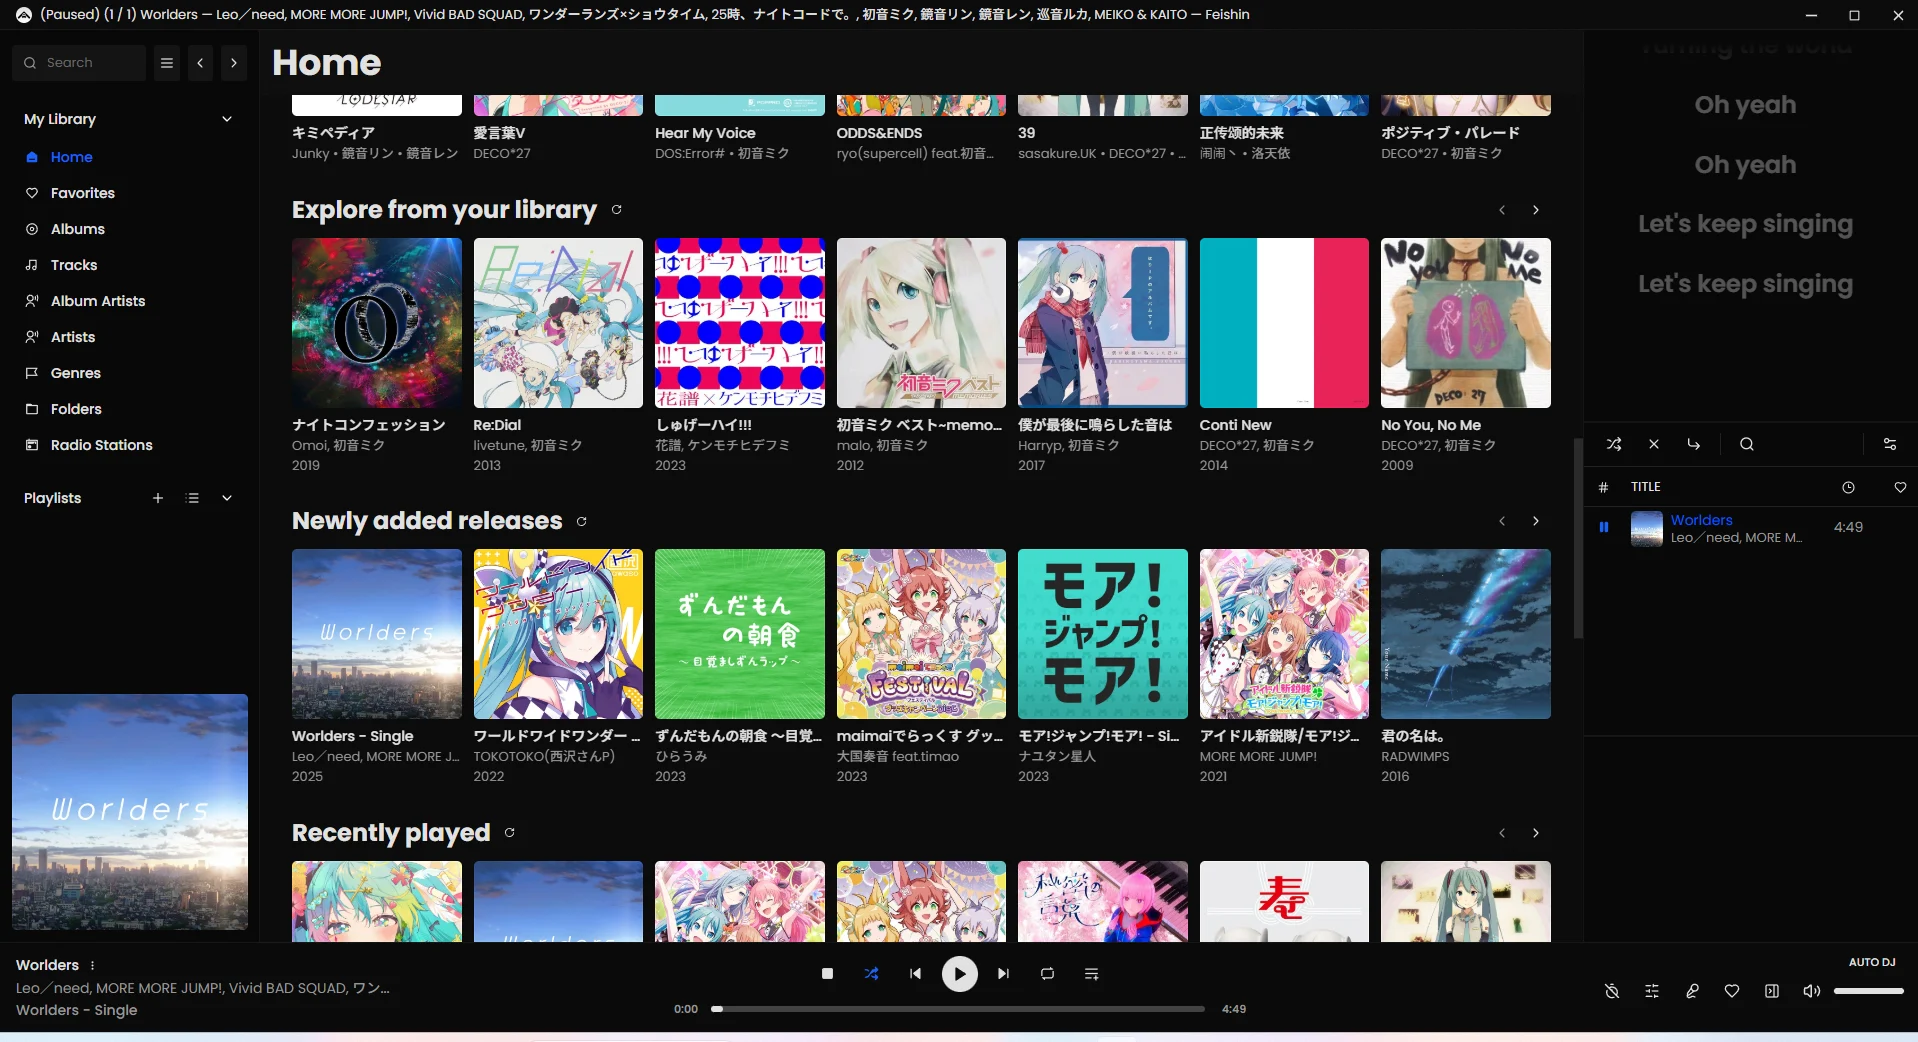Favorite the current song with the player bar heart
Image resolution: width=1918 pixels, height=1042 pixels.
[x=1732, y=991]
